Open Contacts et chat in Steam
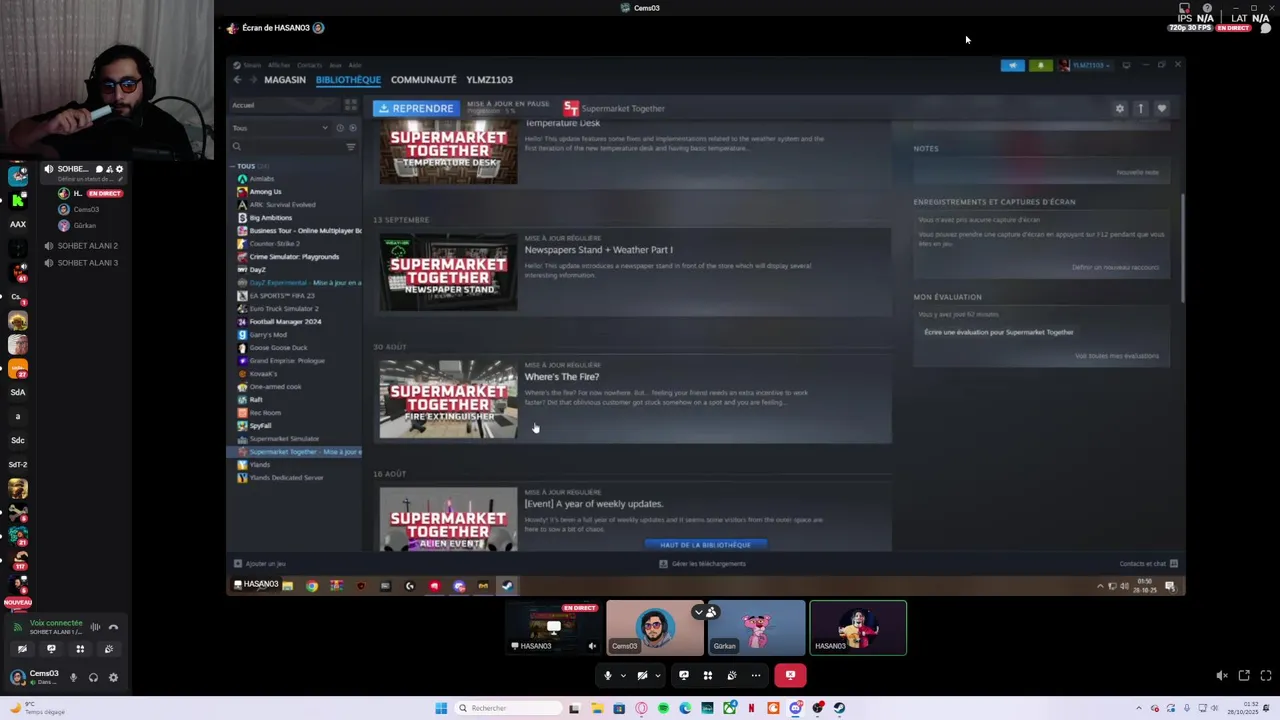This screenshot has width=1280, height=720. point(1148,564)
